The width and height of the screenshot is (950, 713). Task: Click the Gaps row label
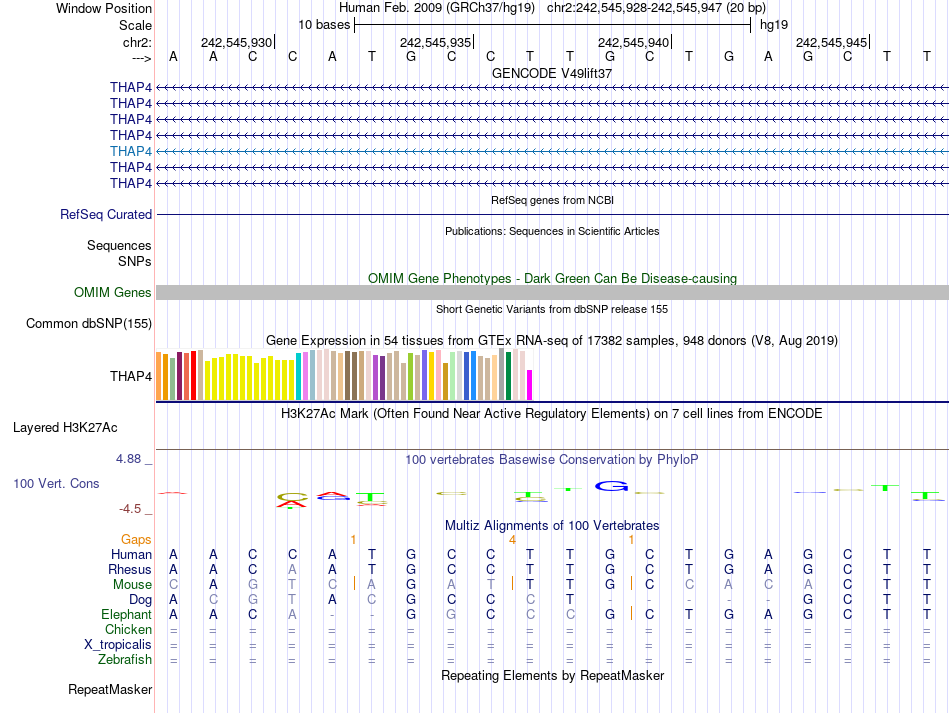tap(136, 539)
